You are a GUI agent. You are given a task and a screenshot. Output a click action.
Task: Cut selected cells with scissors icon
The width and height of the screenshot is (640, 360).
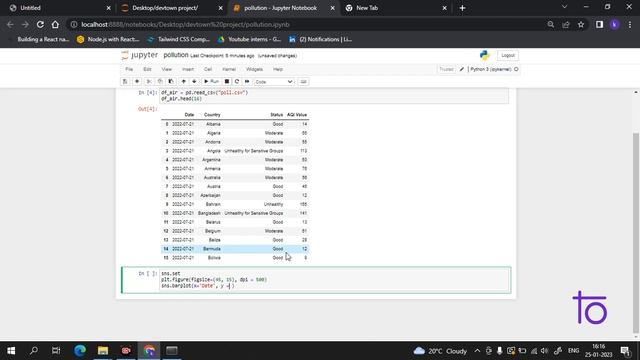pos(149,82)
